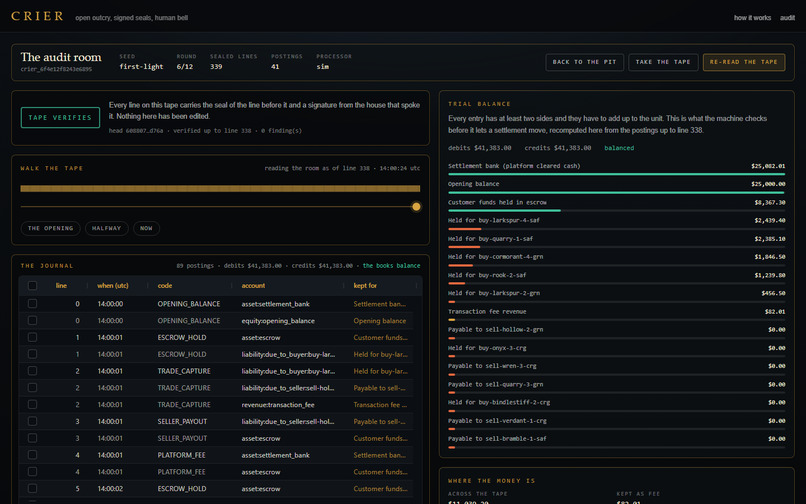This screenshot has width=806, height=504.
Task: Toggle the journal select-all header checkbox
Action: [x=32, y=285]
